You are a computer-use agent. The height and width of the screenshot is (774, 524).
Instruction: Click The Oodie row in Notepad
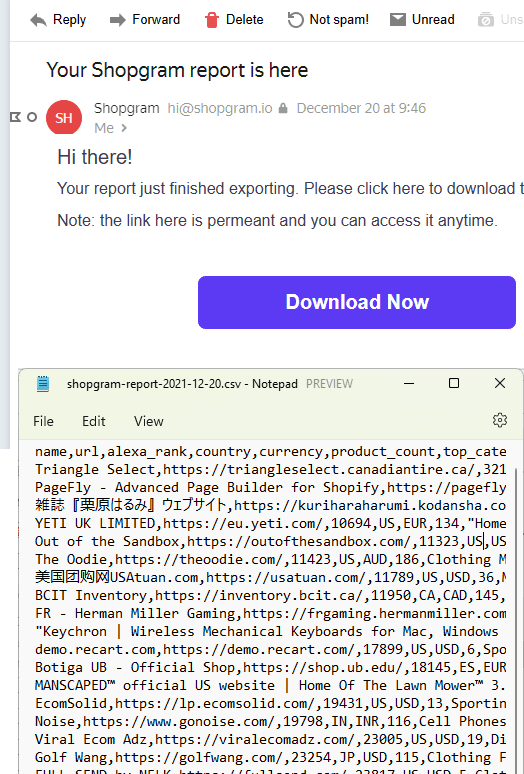pos(270,559)
